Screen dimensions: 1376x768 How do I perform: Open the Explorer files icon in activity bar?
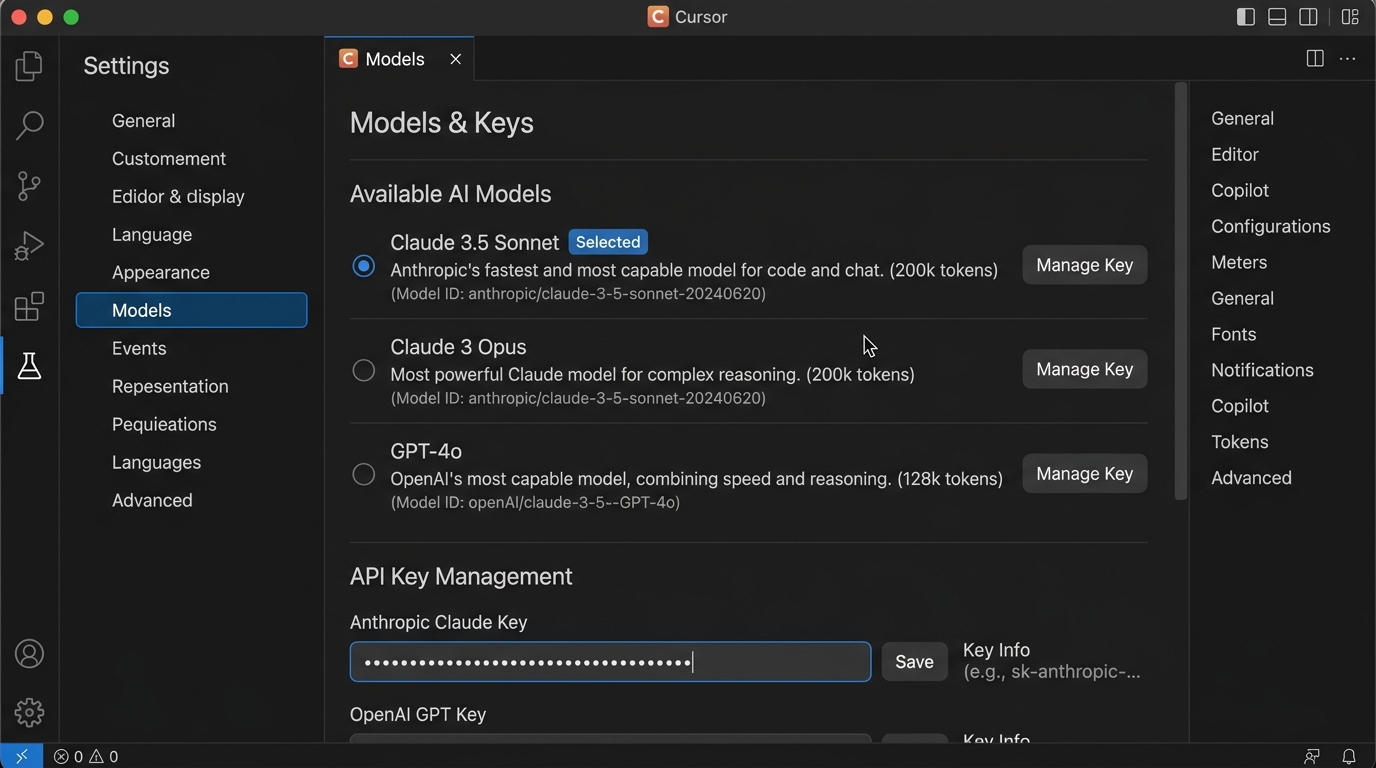click(x=29, y=66)
